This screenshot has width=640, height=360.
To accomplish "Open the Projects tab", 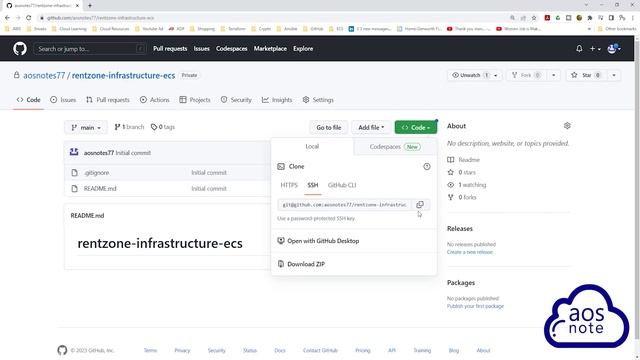I will 195,100.
